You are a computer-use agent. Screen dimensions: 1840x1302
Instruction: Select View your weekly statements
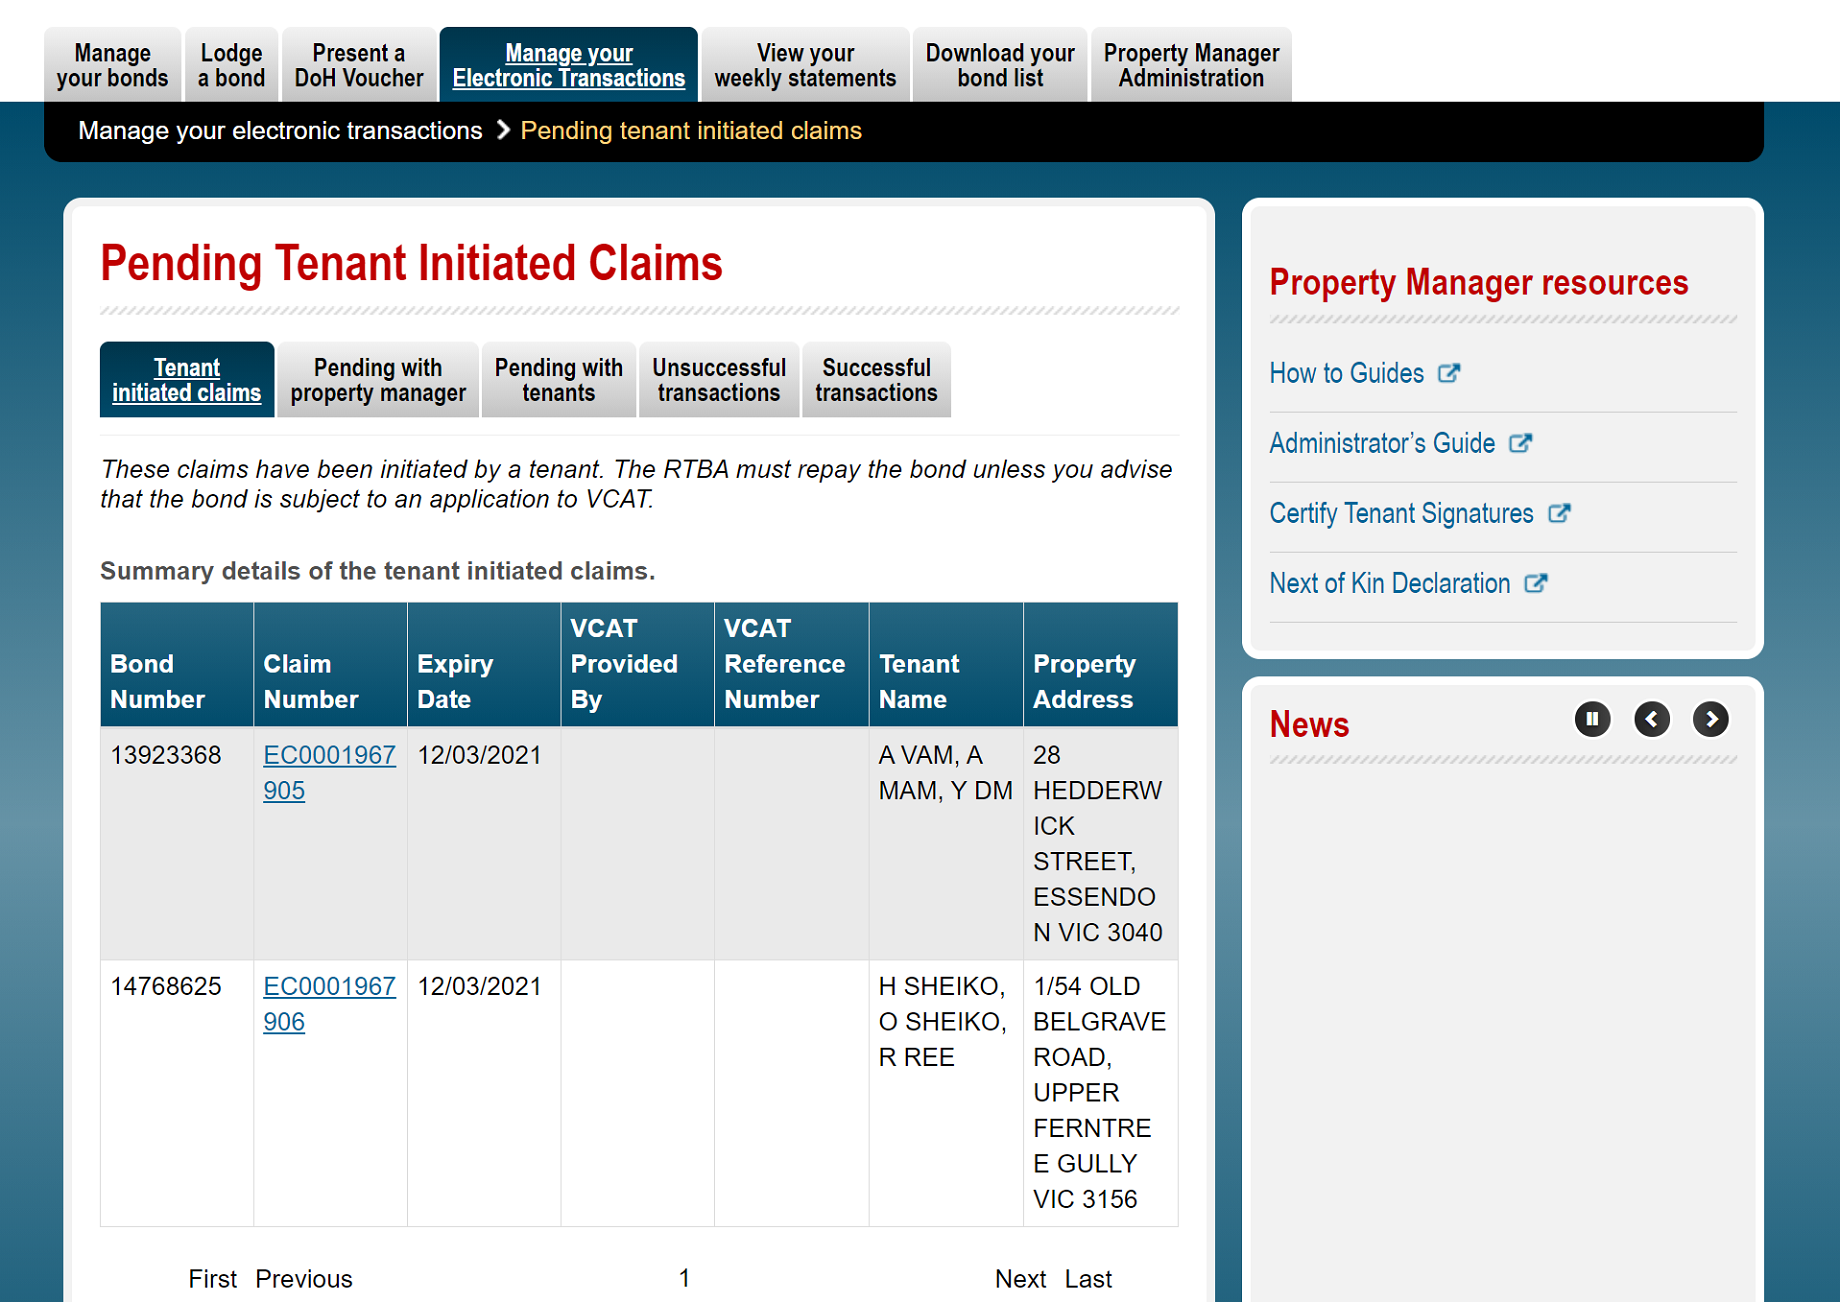click(x=805, y=64)
